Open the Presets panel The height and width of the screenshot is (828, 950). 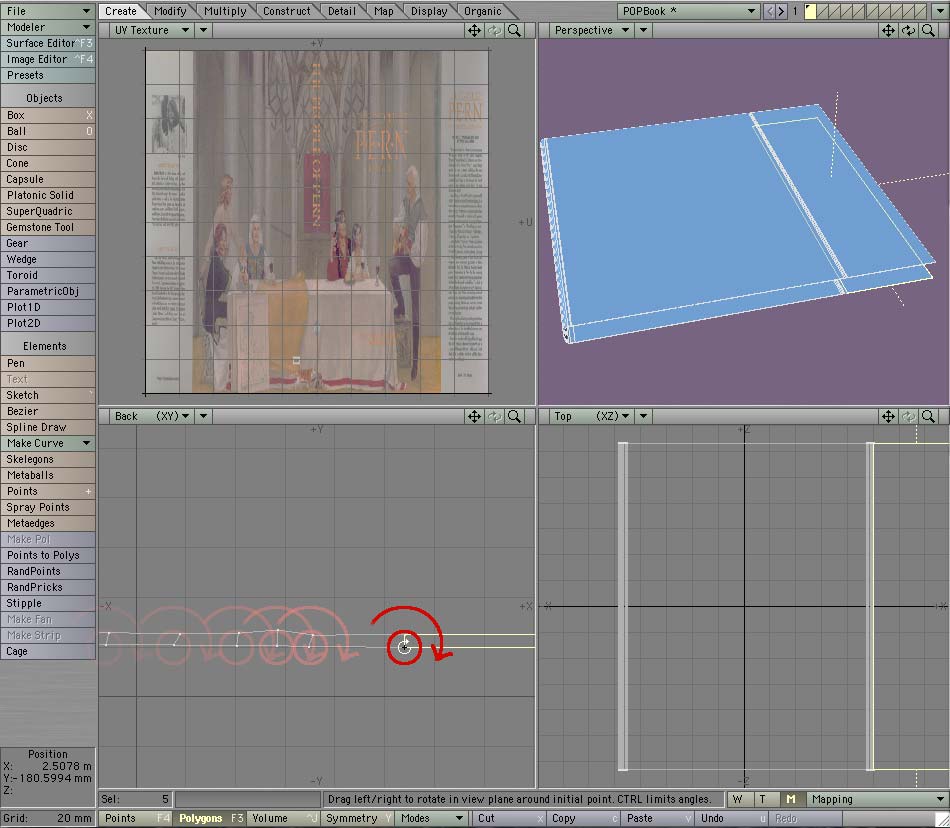[48, 75]
